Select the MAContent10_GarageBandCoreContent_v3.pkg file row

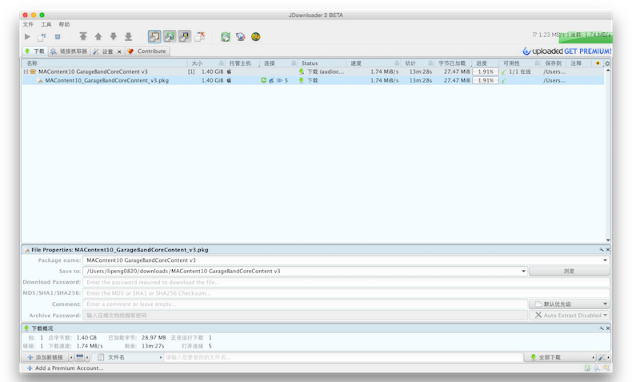[x=313, y=81]
